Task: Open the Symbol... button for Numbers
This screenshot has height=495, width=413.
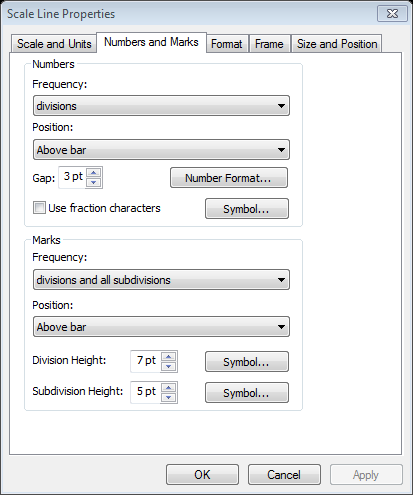Action: [247, 209]
